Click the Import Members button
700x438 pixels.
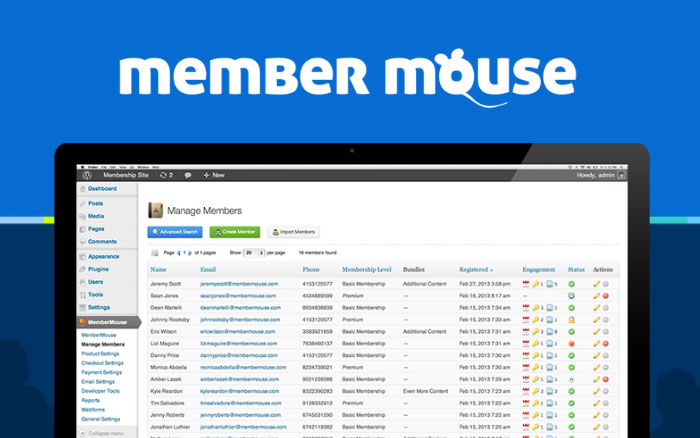(x=293, y=232)
